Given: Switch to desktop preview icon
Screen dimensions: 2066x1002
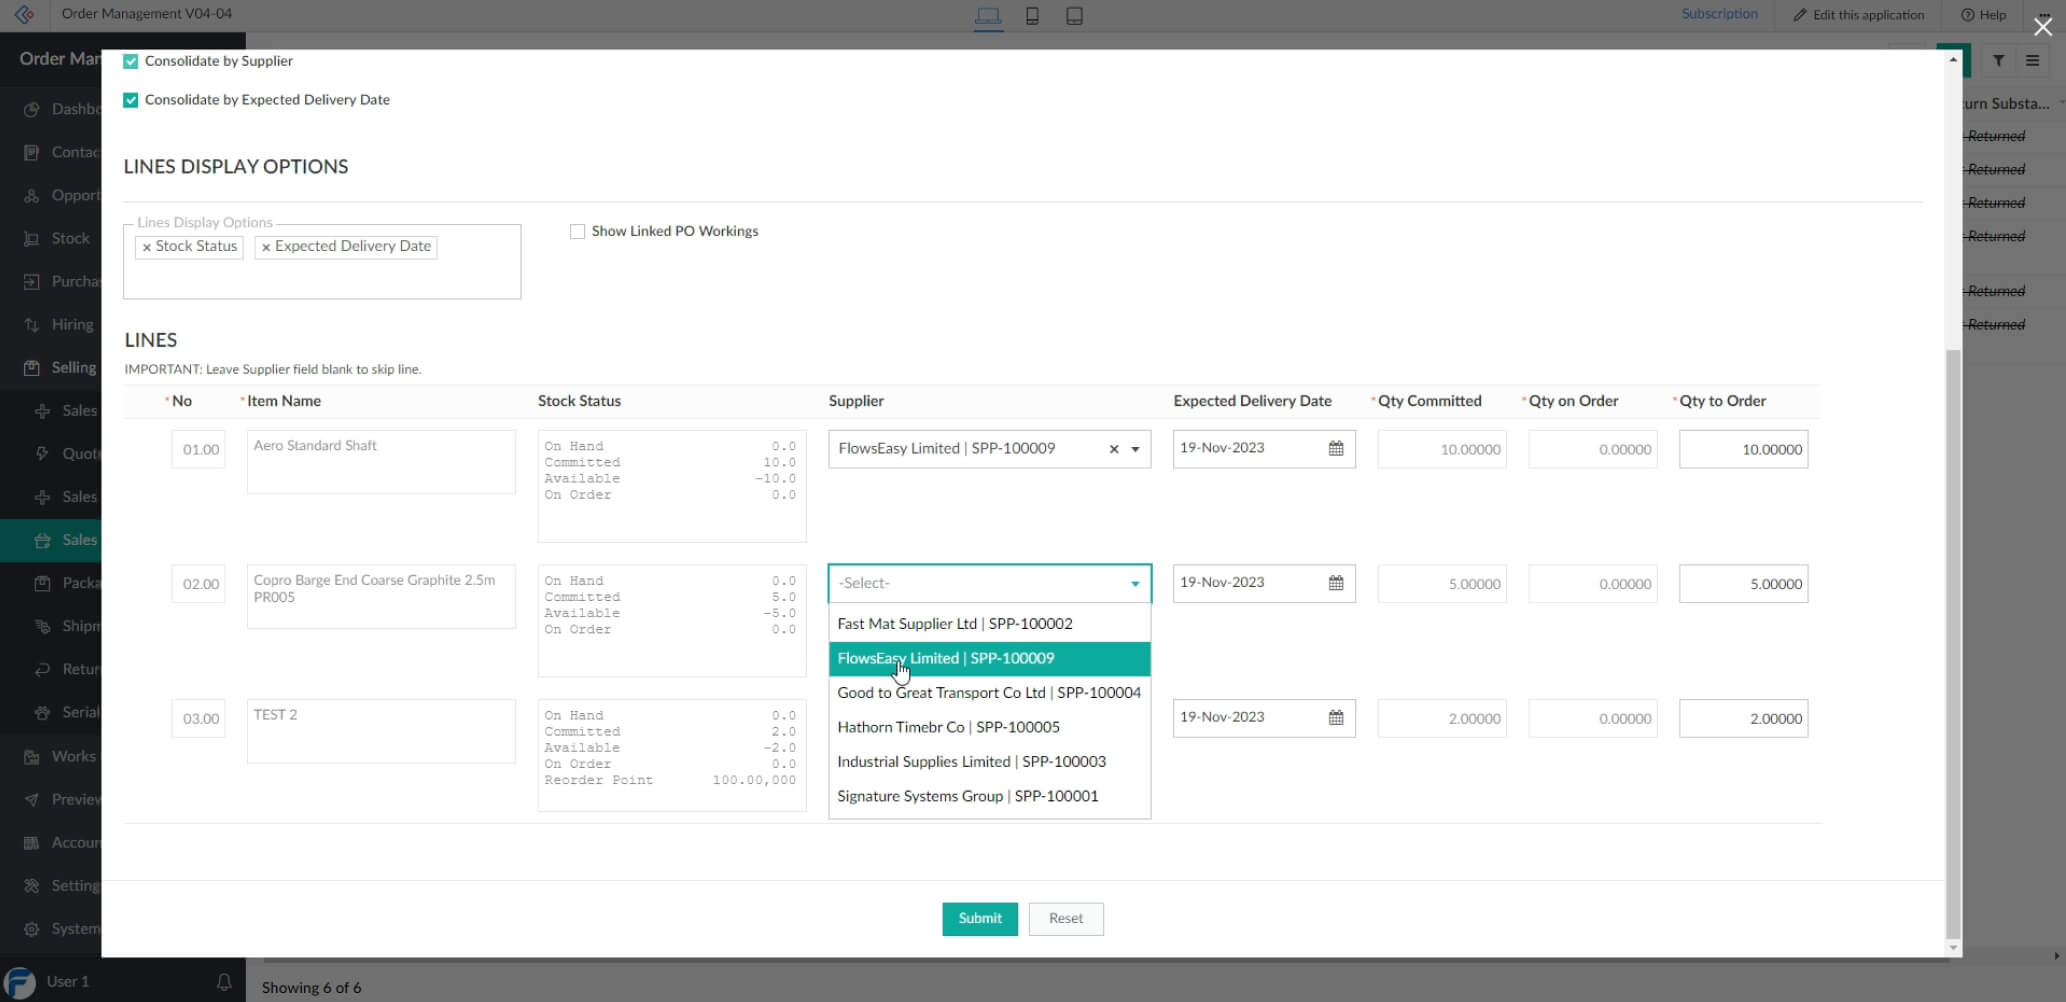Looking at the screenshot, I should click(x=988, y=16).
